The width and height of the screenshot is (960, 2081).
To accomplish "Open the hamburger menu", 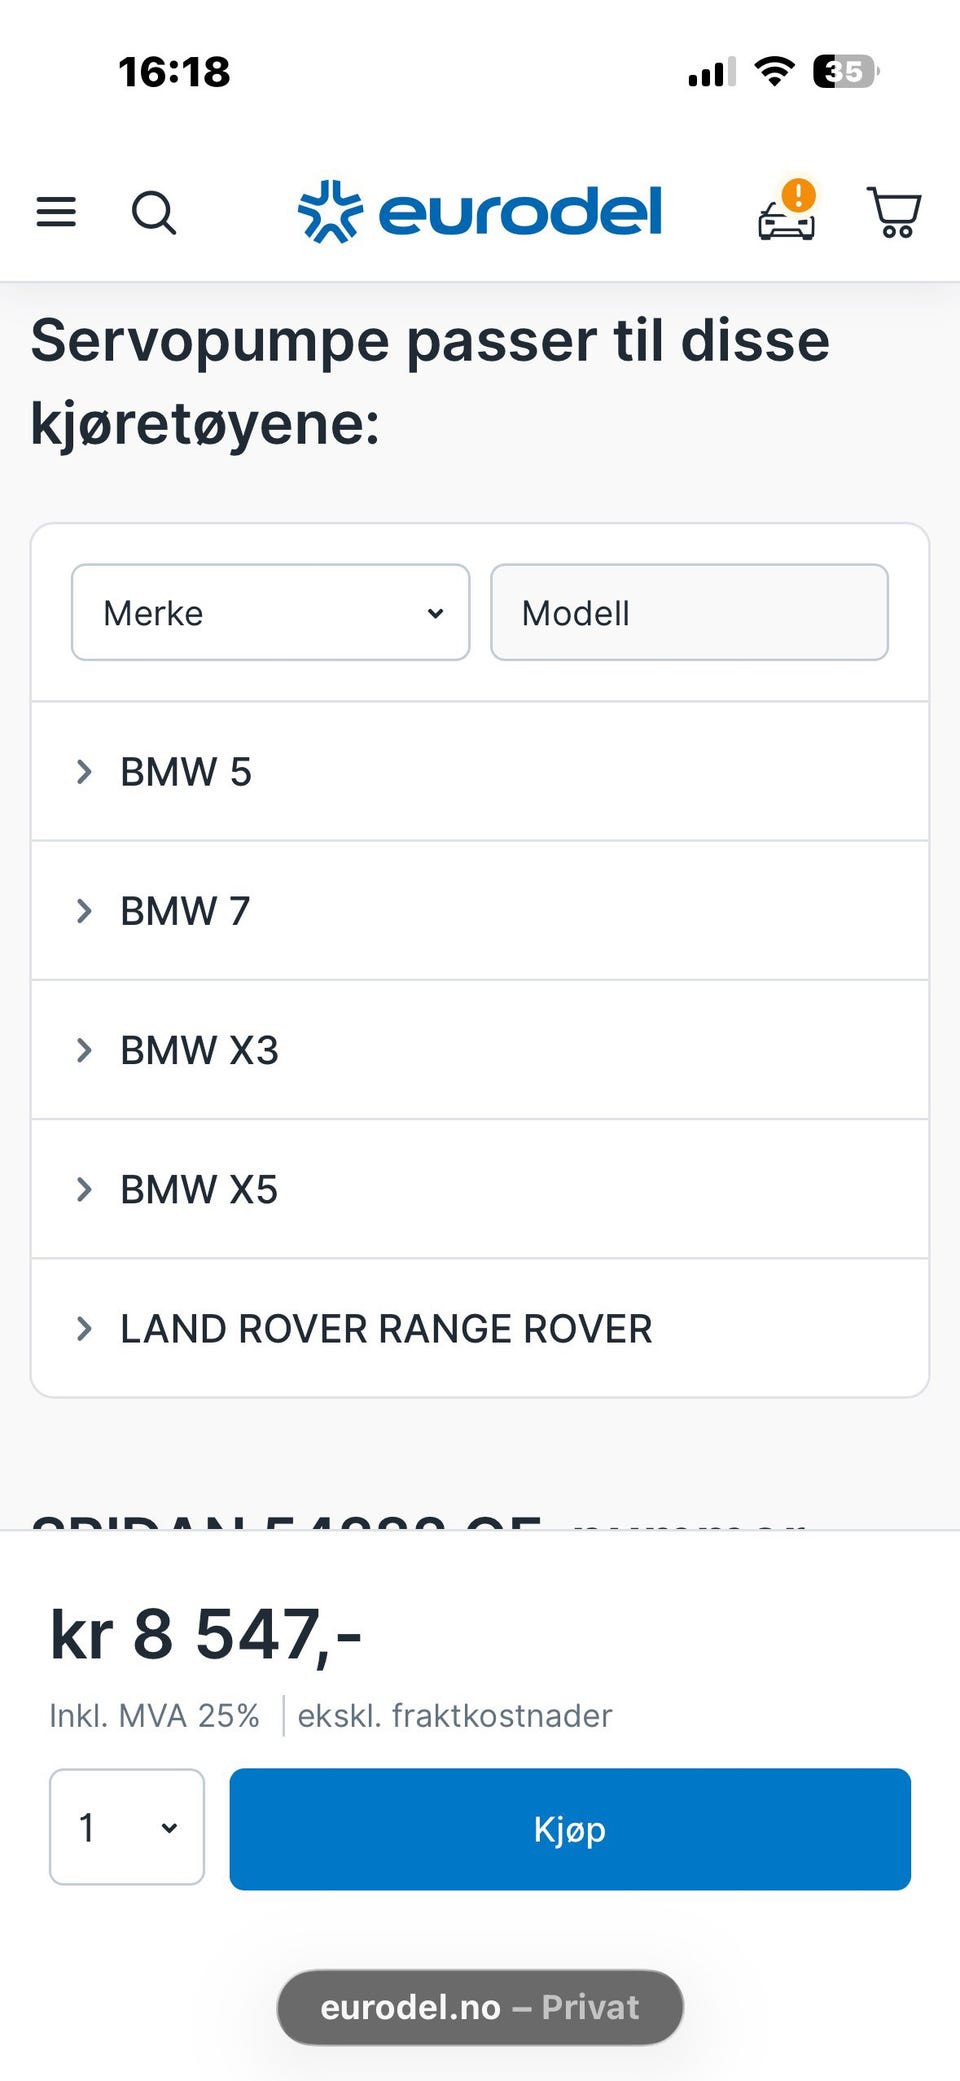I will tap(56, 212).
